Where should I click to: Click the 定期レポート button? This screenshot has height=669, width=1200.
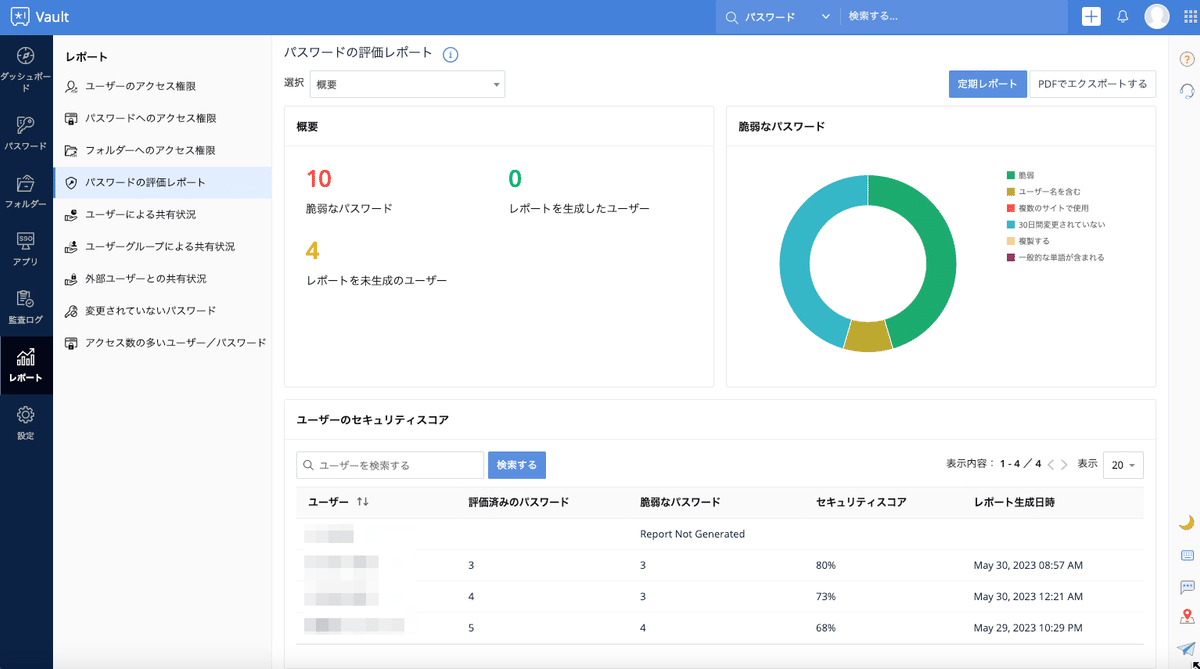[988, 84]
